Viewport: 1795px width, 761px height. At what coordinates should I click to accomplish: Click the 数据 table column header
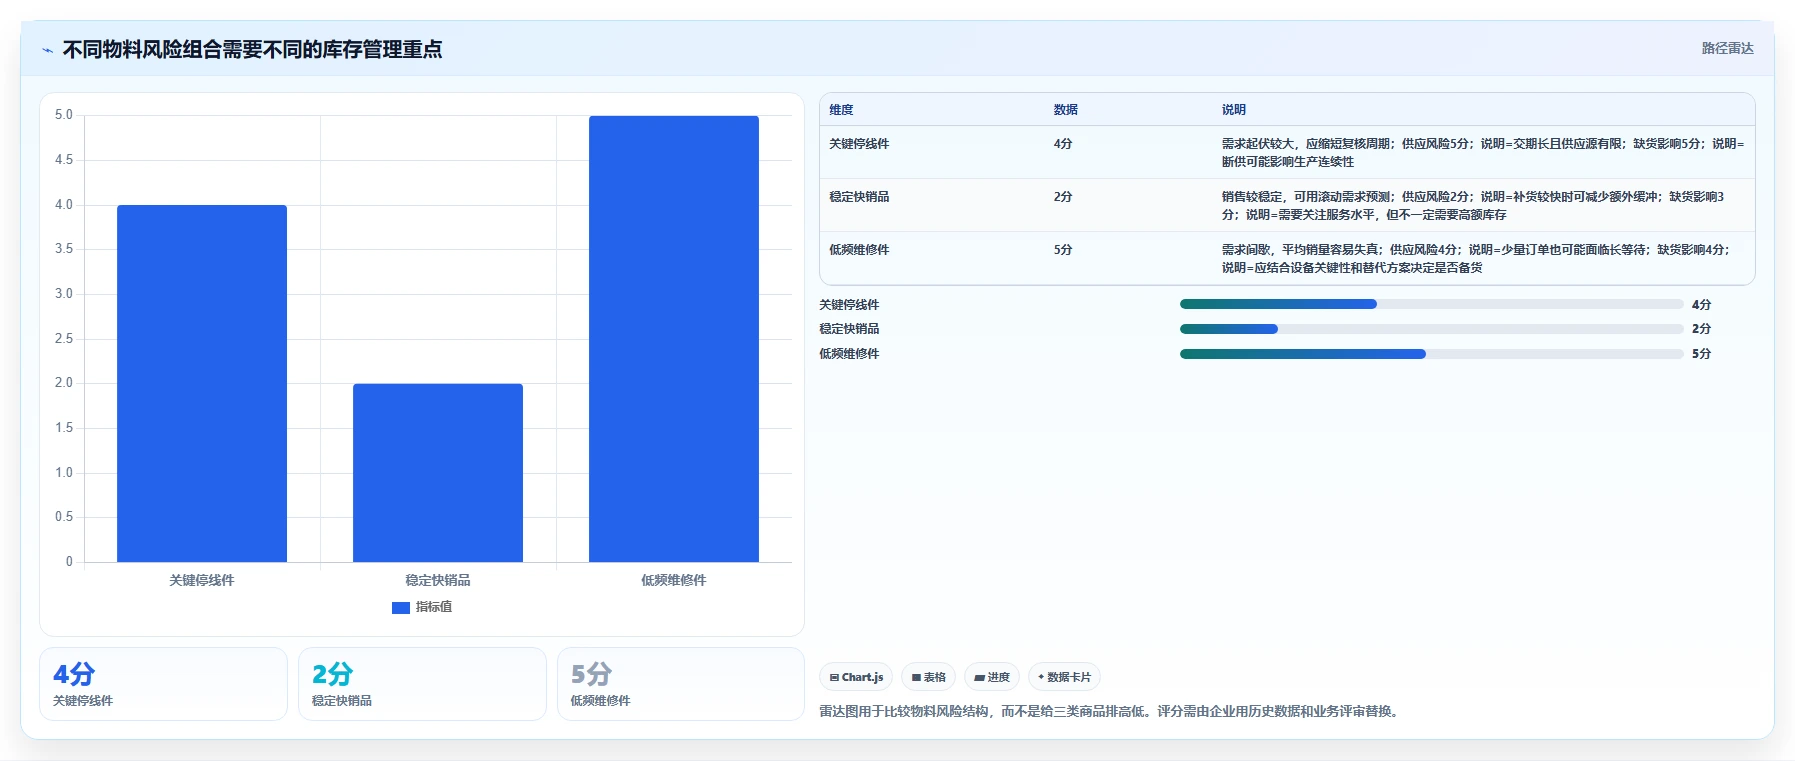coord(1066,110)
